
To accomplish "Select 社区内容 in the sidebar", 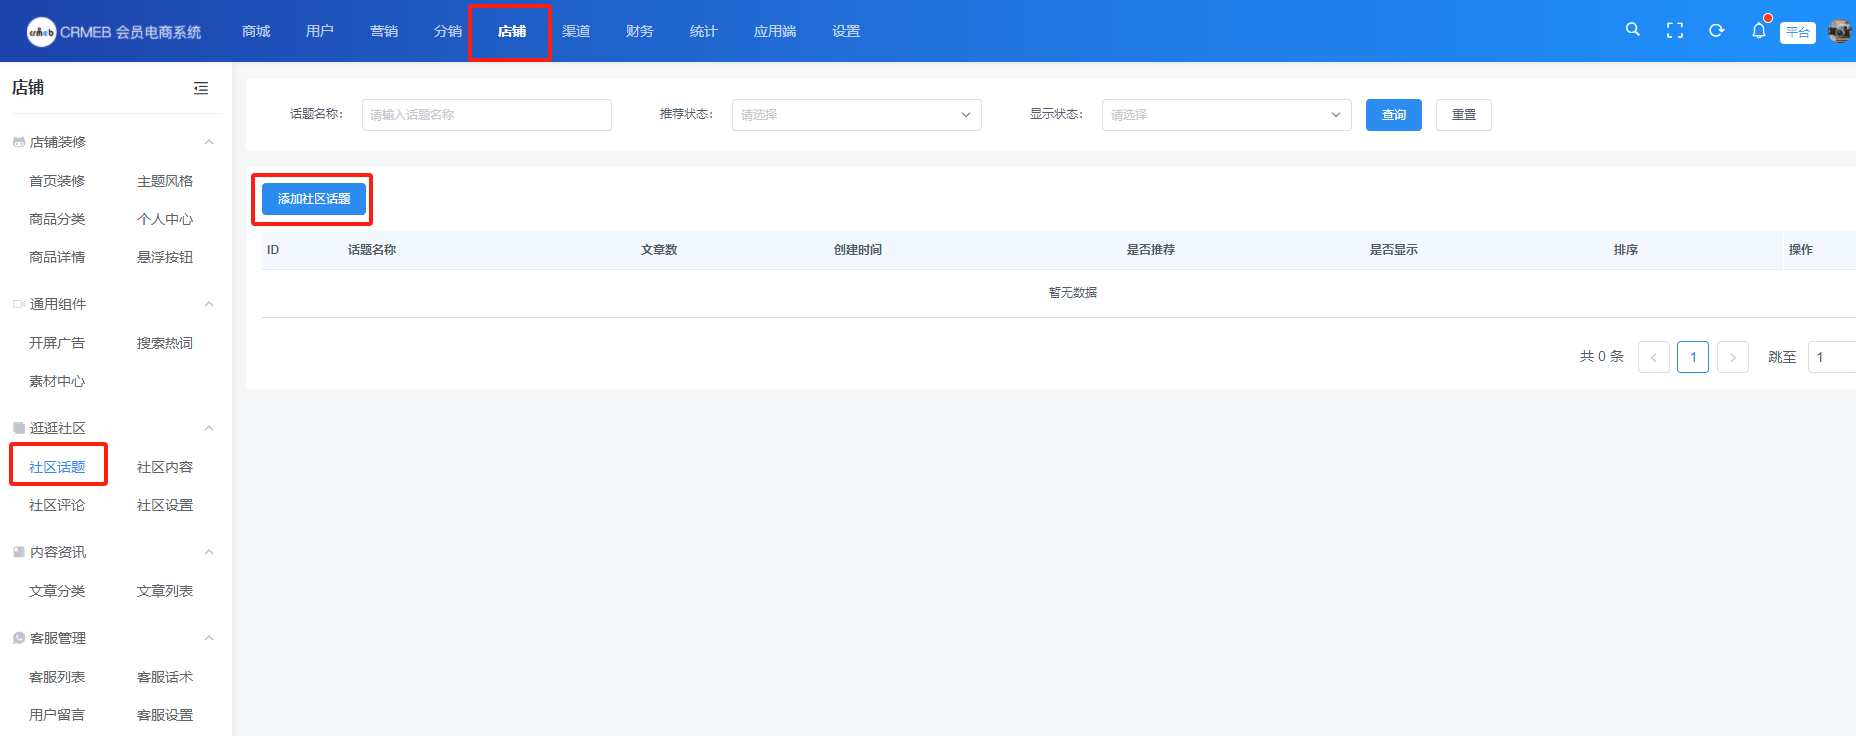I will [x=165, y=467].
